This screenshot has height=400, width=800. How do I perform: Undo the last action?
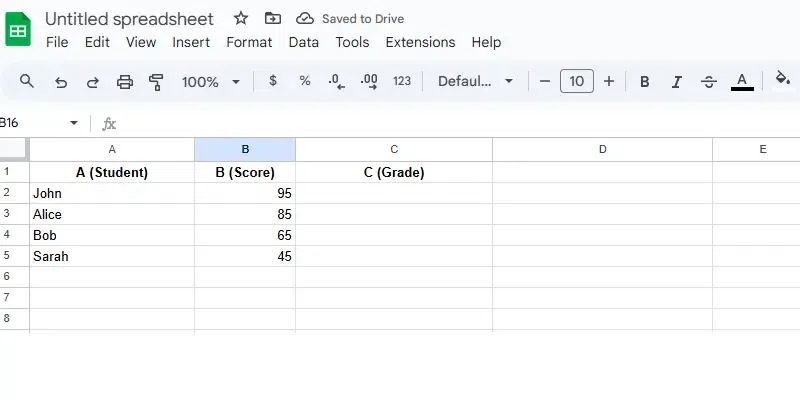[61, 82]
